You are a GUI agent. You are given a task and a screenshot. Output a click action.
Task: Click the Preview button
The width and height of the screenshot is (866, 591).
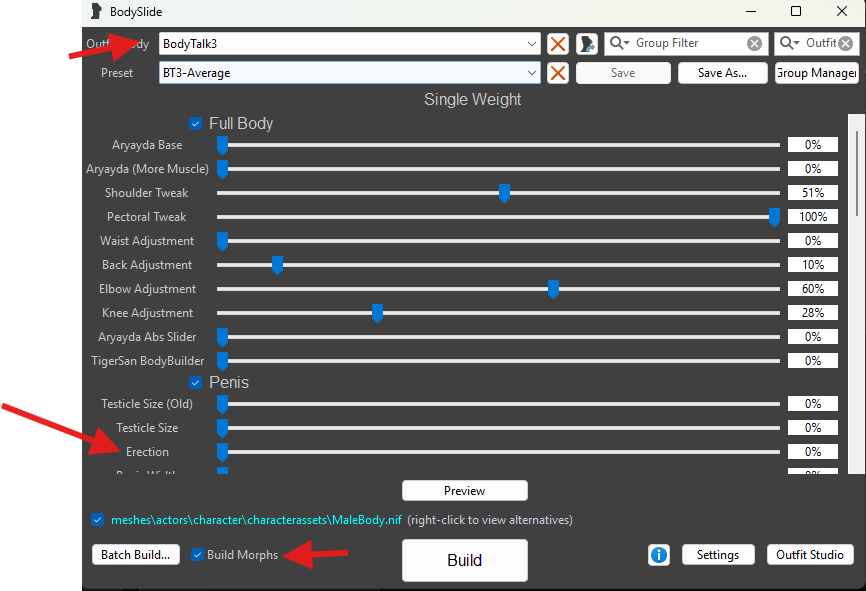click(464, 490)
